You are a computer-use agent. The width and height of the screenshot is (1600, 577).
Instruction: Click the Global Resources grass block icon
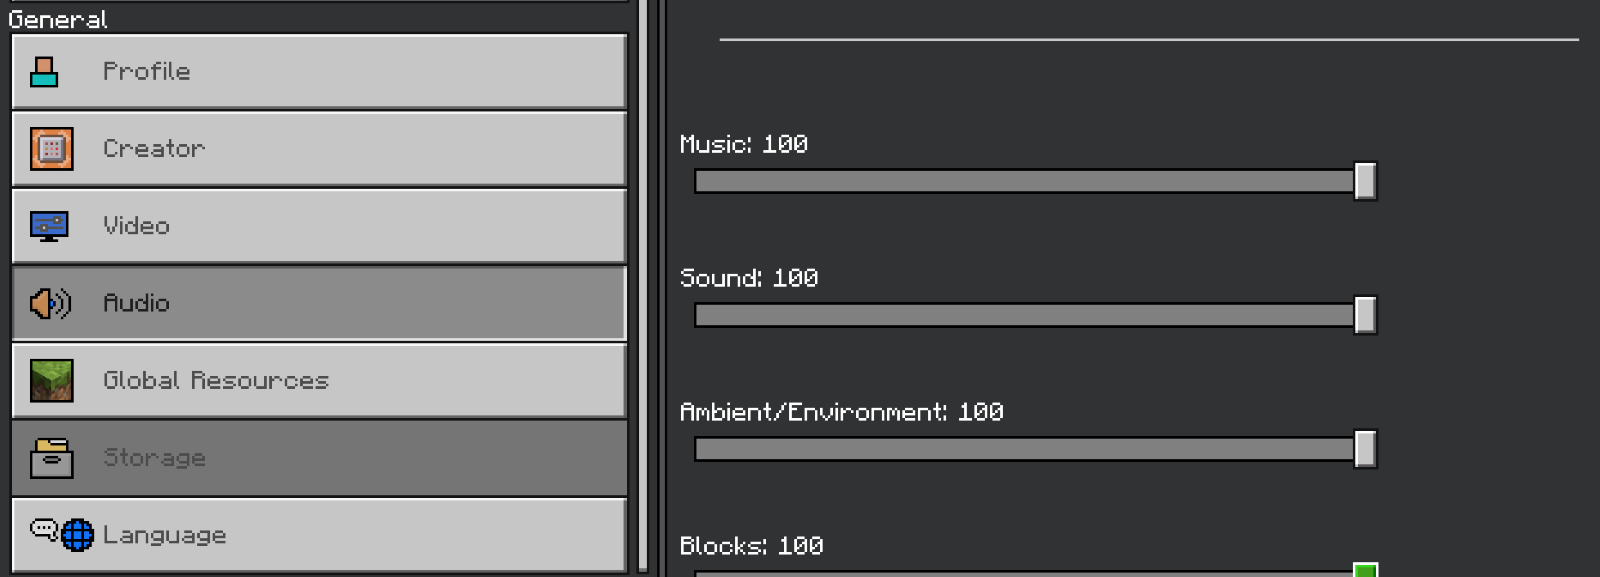[51, 380]
